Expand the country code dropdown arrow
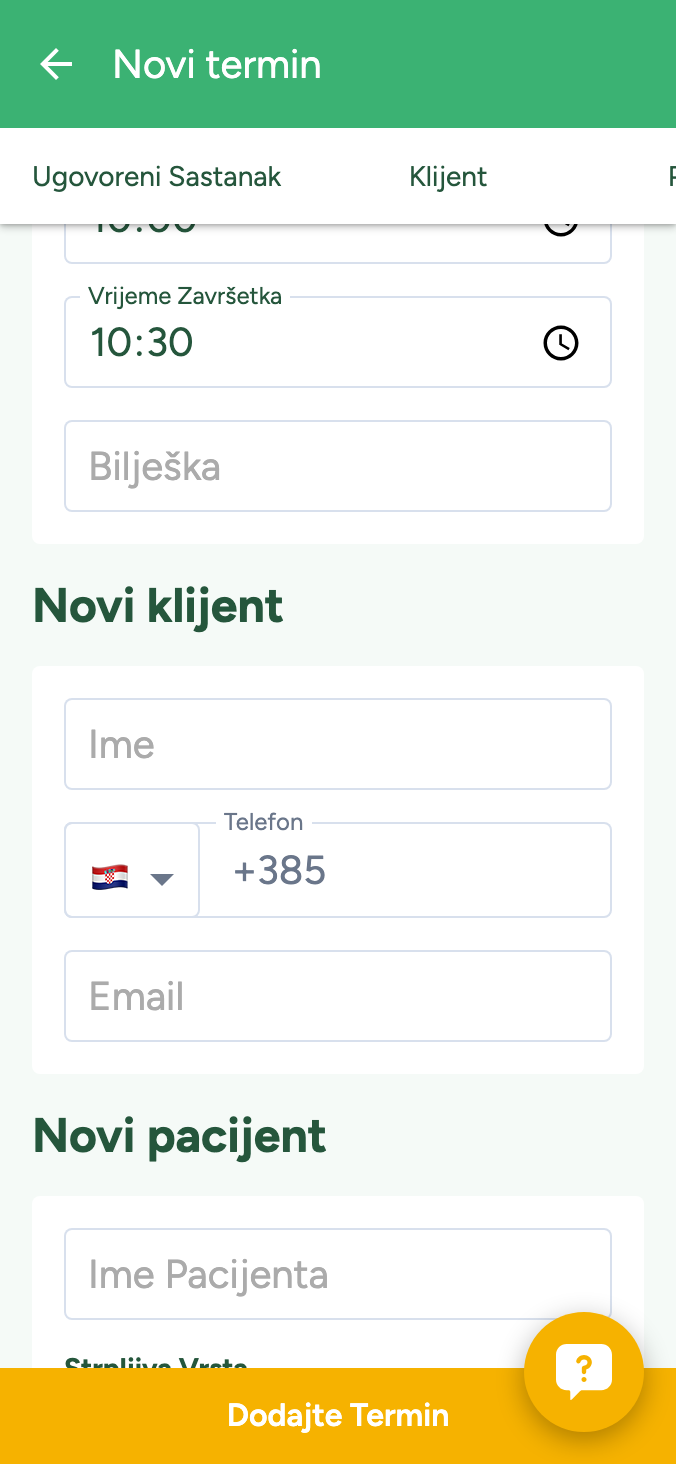The width and height of the screenshot is (676, 1464). tap(162, 879)
